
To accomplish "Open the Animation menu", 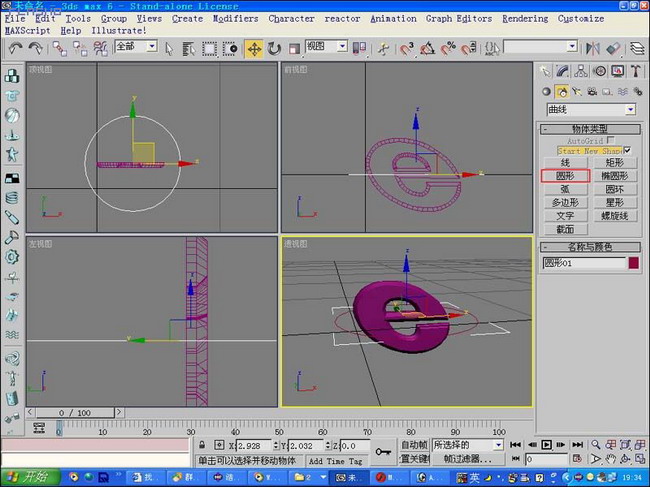I will click(393, 19).
